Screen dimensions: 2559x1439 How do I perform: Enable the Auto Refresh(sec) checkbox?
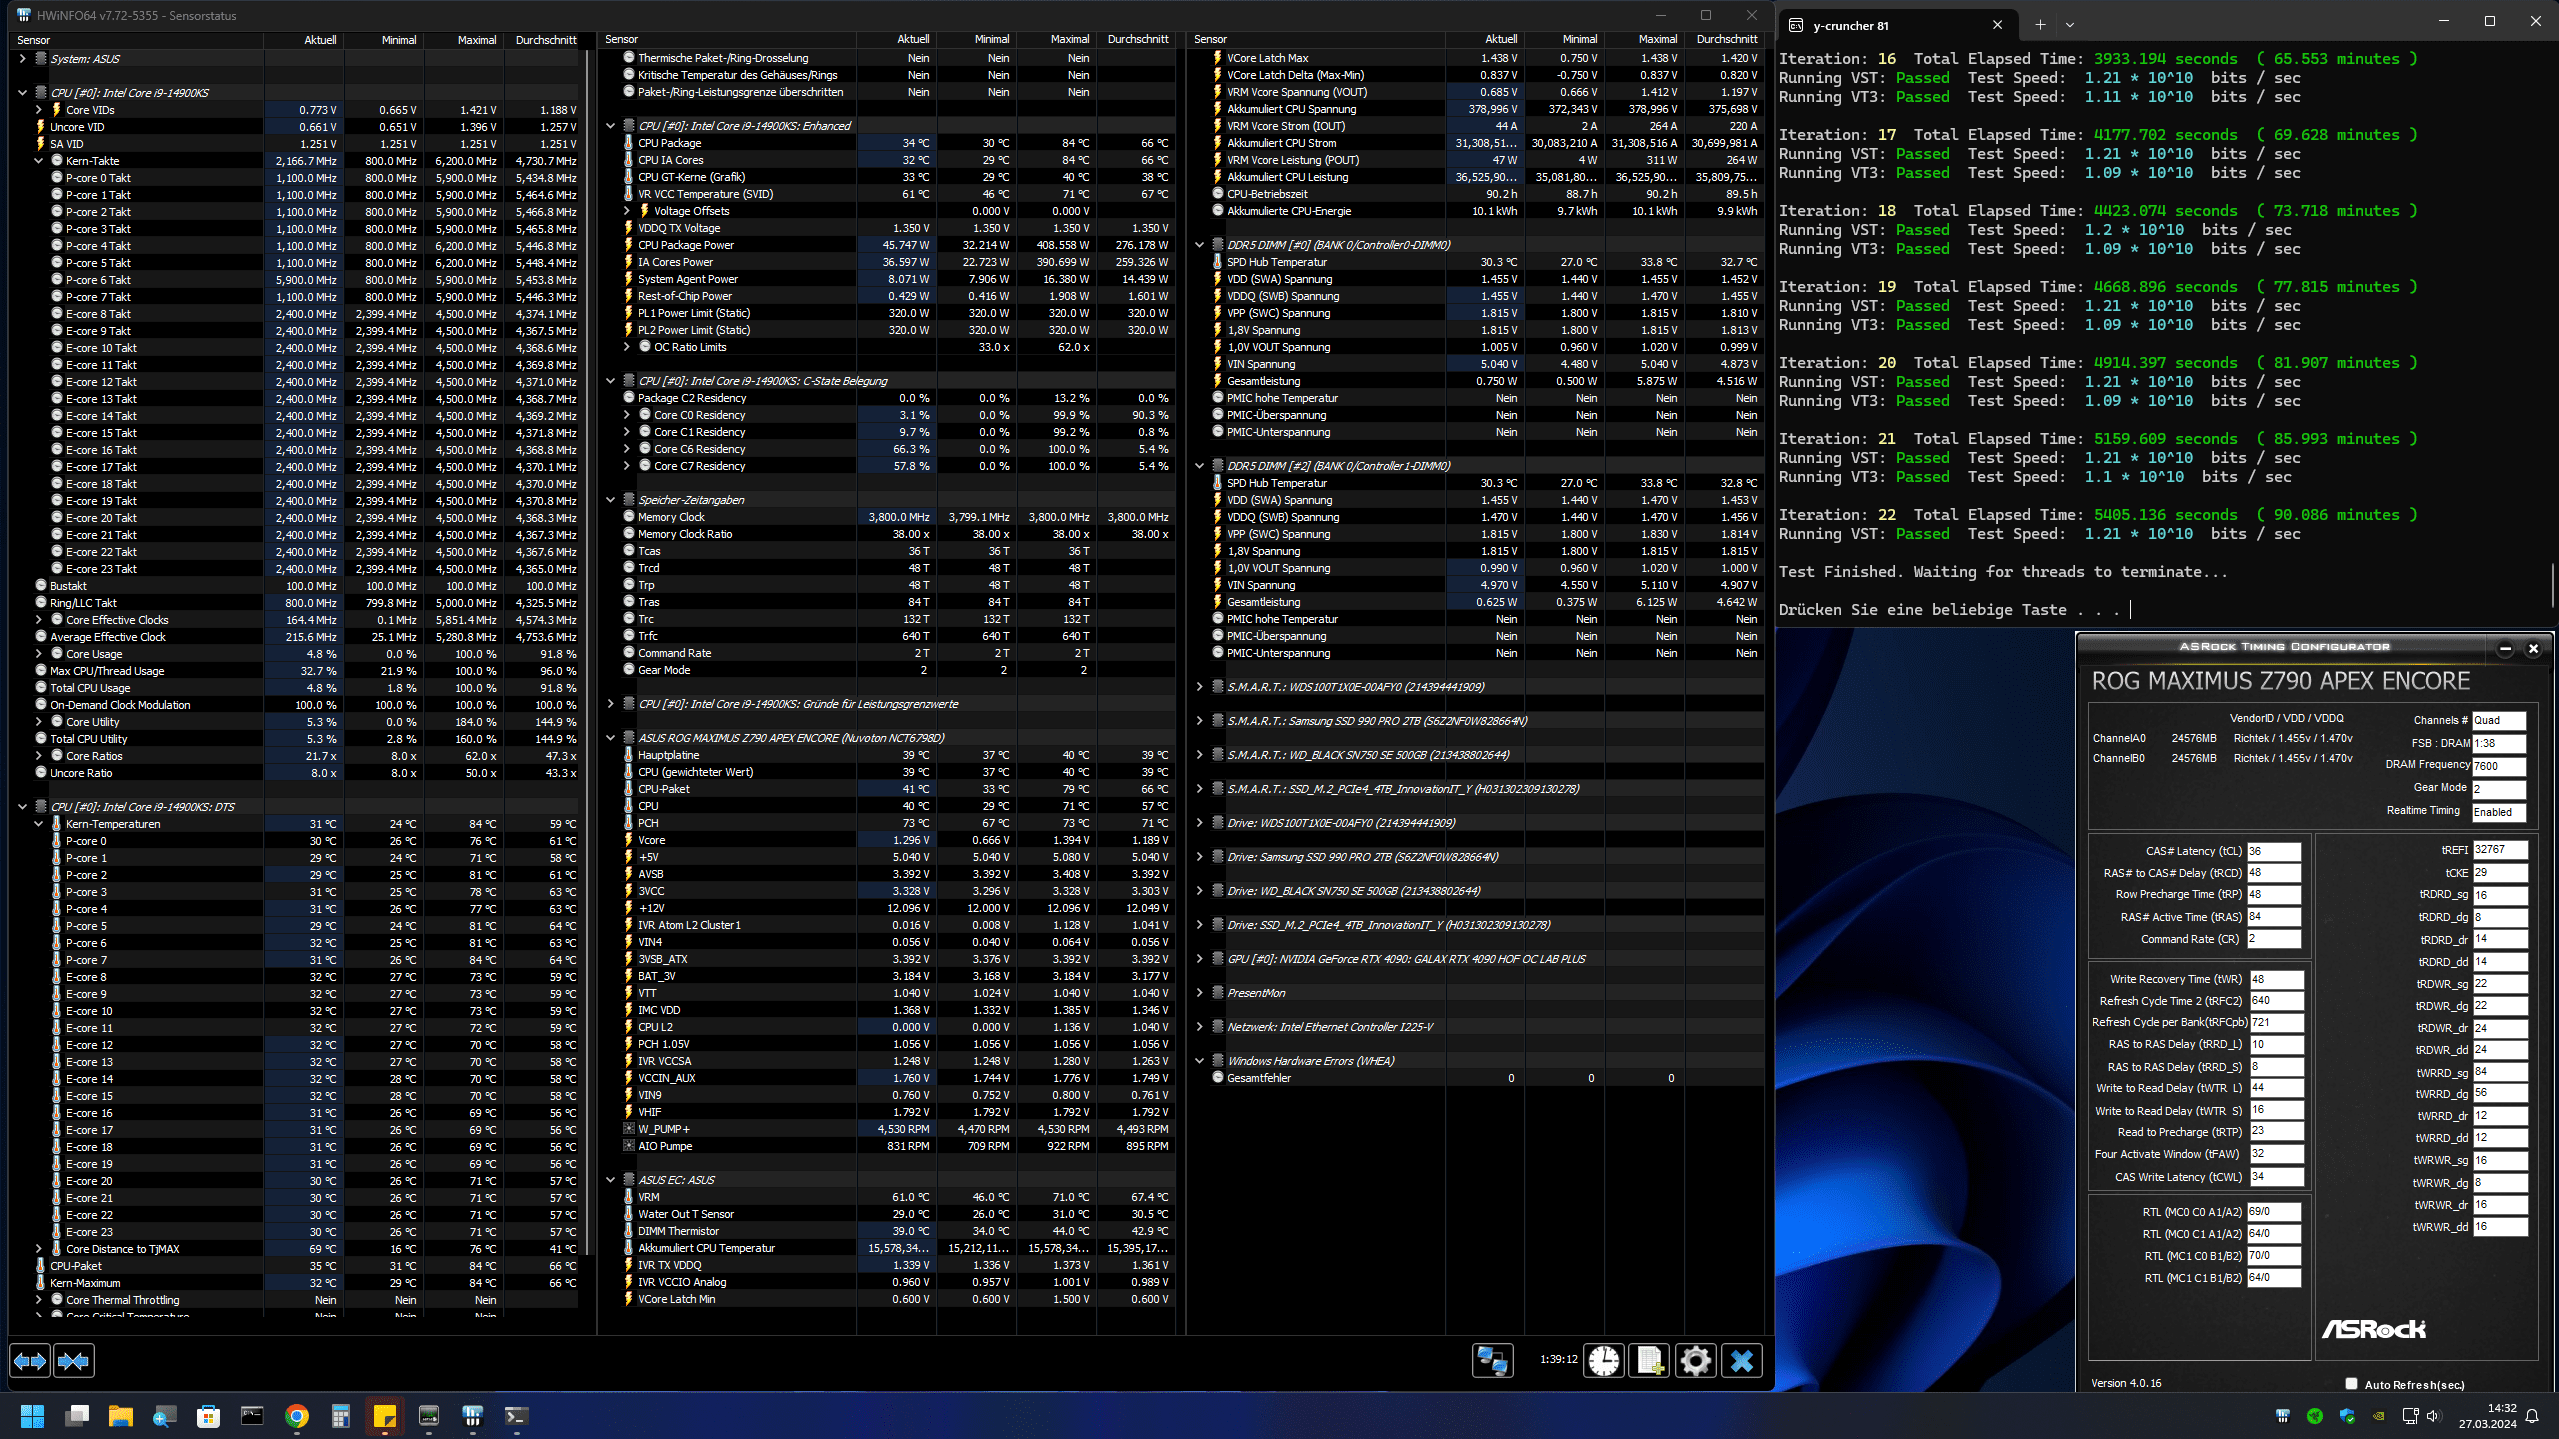tap(2351, 1384)
